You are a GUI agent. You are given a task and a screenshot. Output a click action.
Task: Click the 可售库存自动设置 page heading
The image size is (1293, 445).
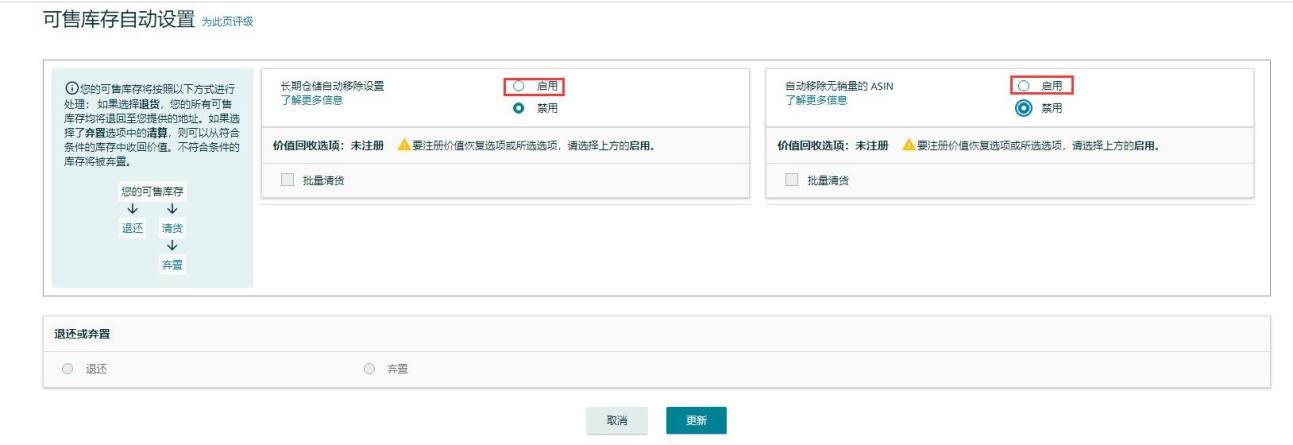point(120,20)
